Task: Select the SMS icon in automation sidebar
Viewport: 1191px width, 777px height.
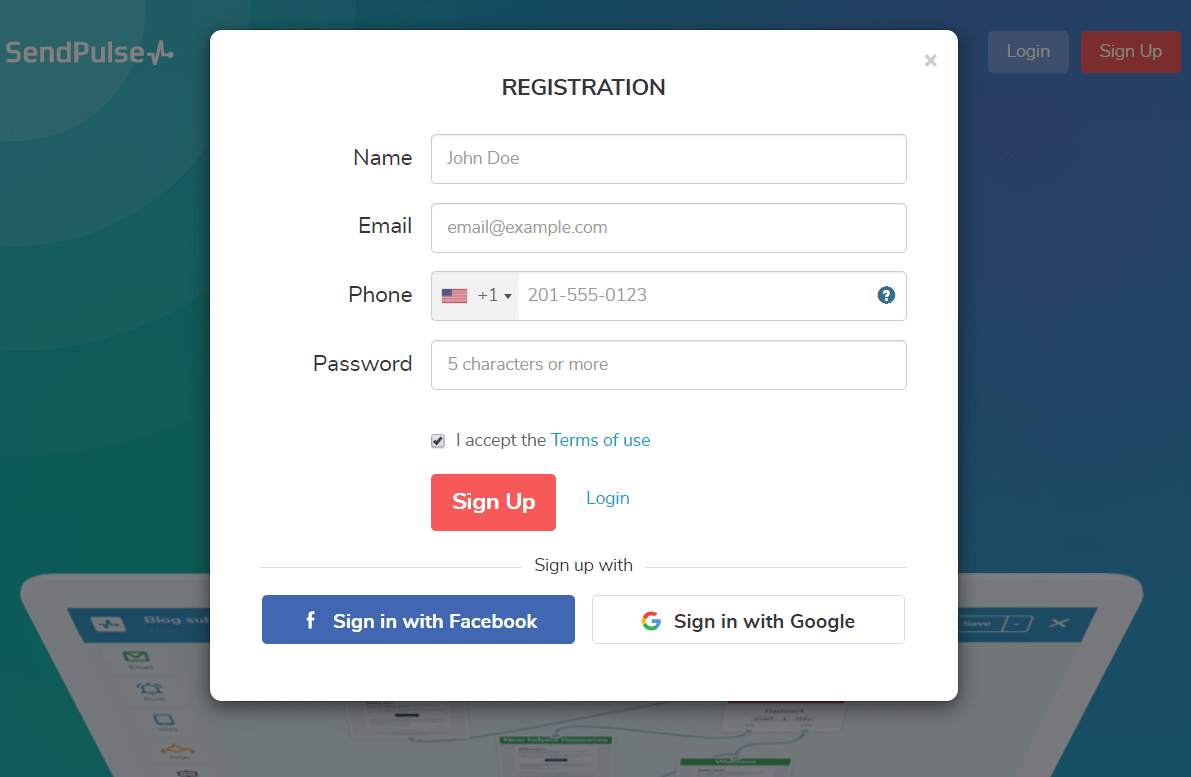Action: click(162, 720)
